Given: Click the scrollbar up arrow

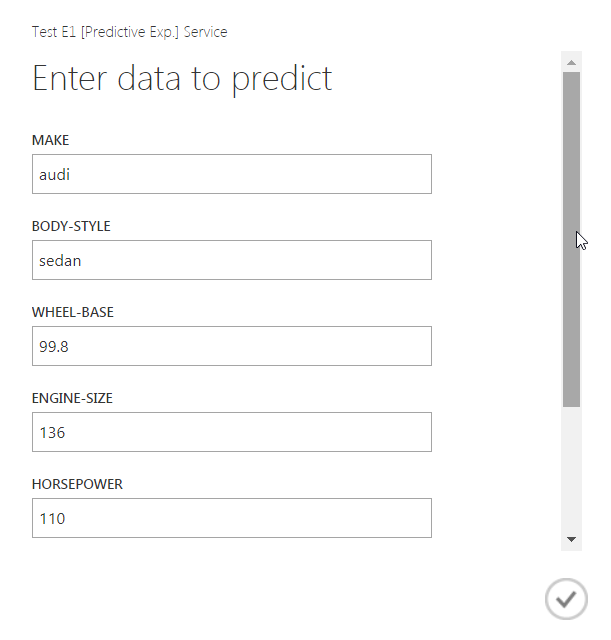Looking at the screenshot, I should (x=572, y=62).
